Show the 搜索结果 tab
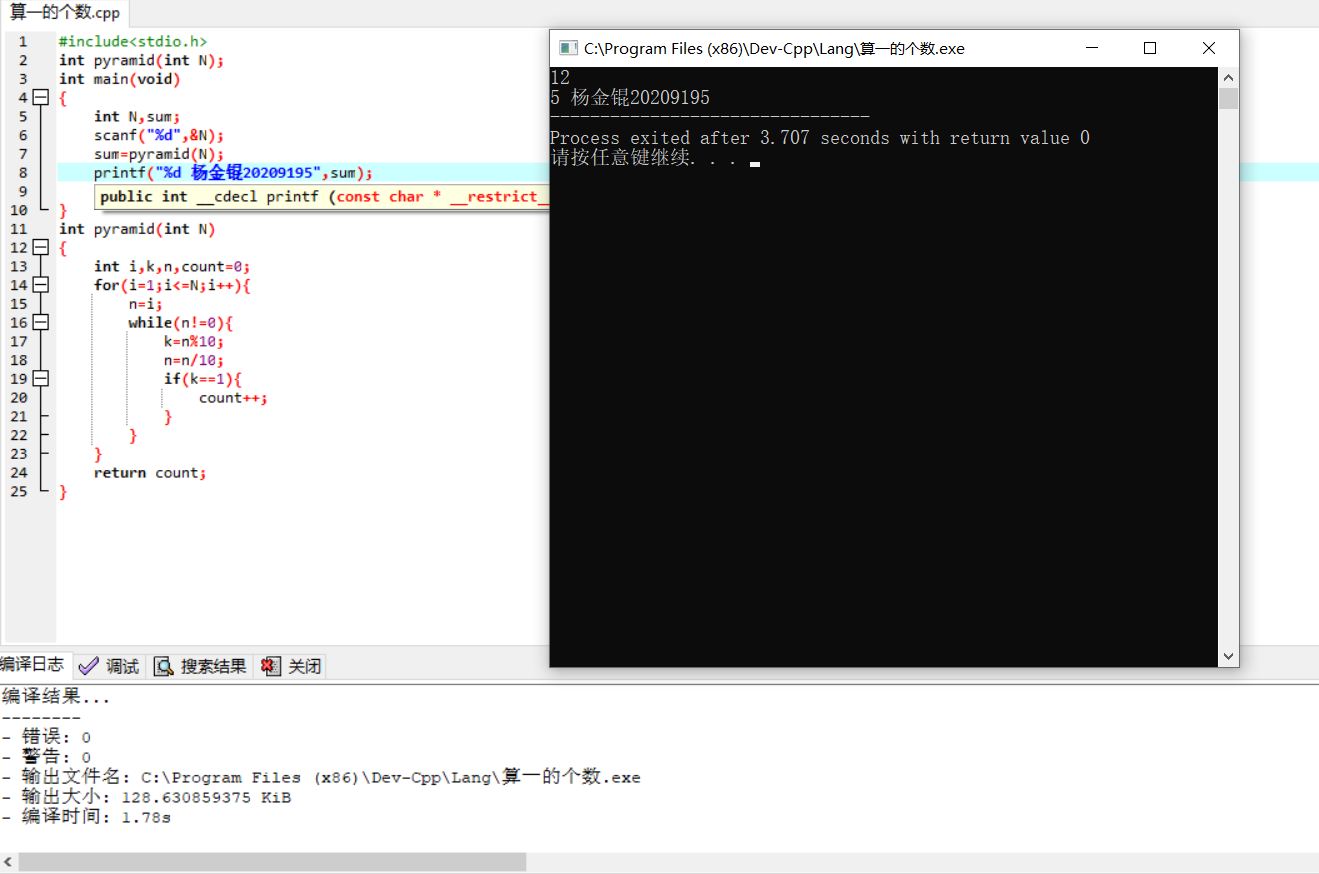1319x874 pixels. click(200, 666)
